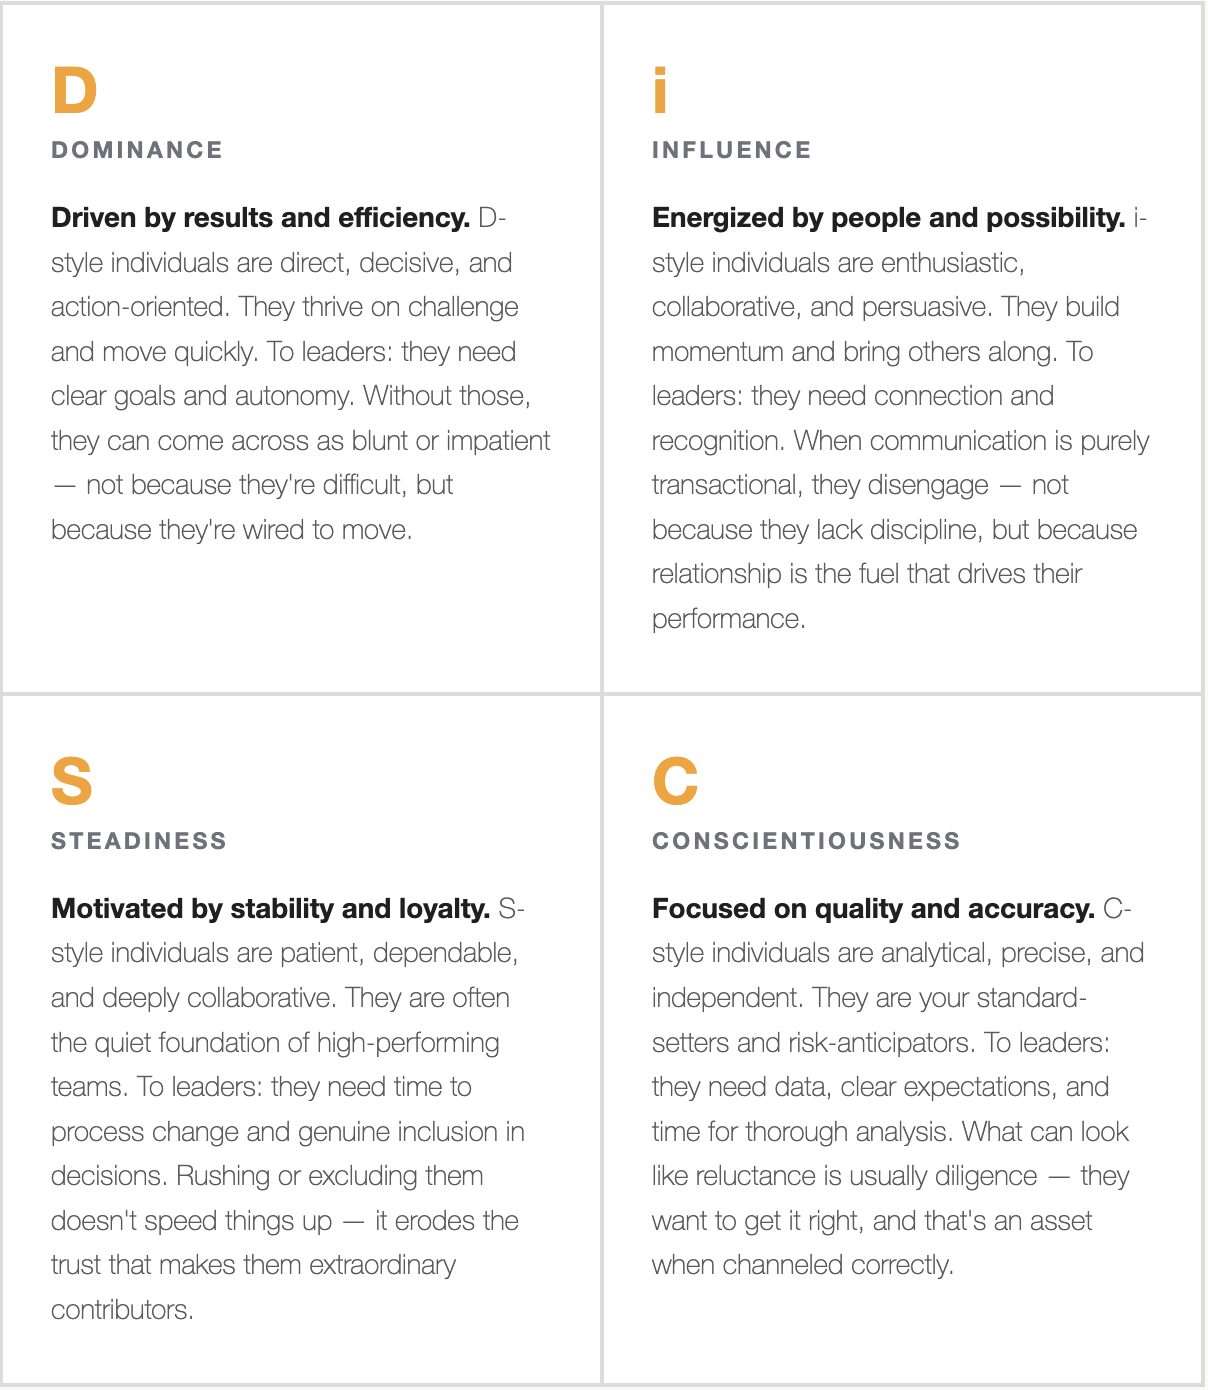Click bold text "Focused on quality and accuracy."
1208x1390 pixels.
click(x=873, y=909)
